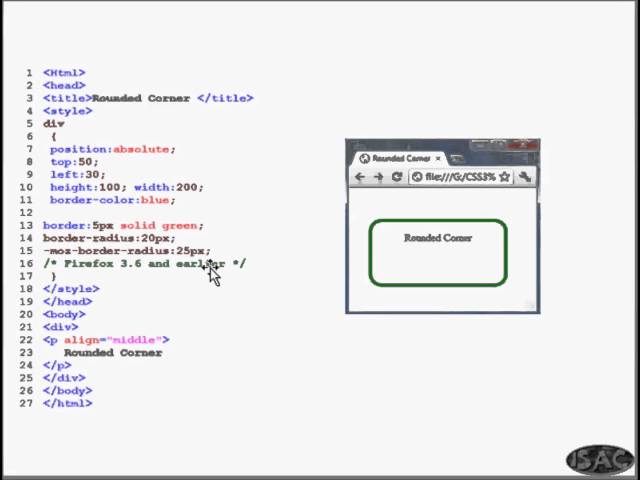Bookmark the page with the star icon
The width and height of the screenshot is (640, 480).
click(x=504, y=177)
